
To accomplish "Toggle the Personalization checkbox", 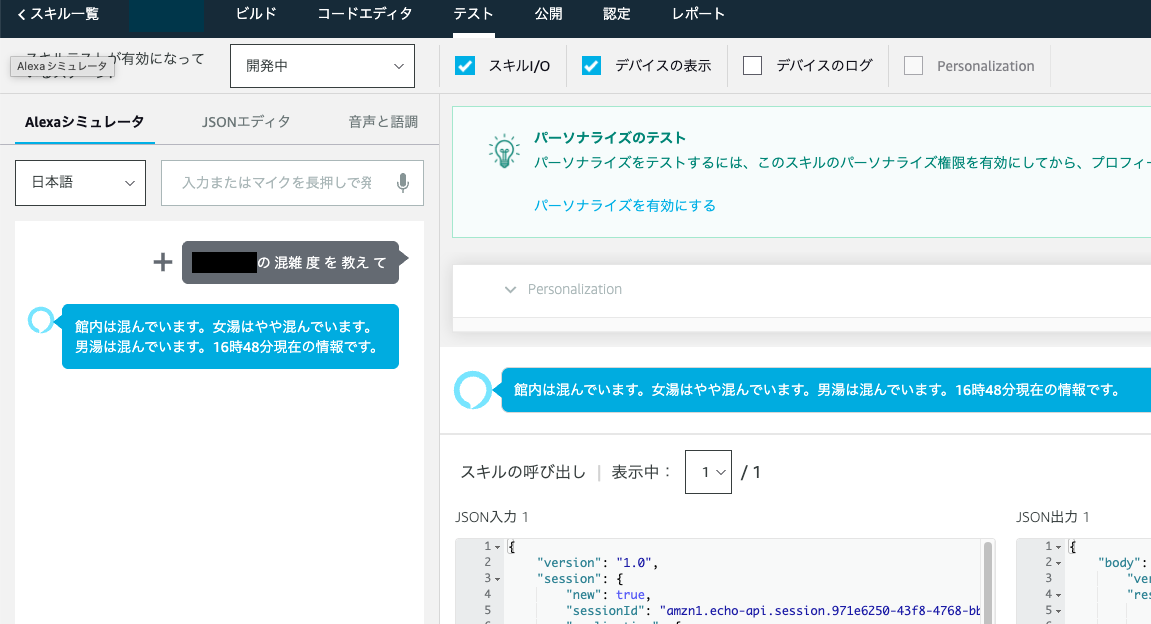I will 913,66.
